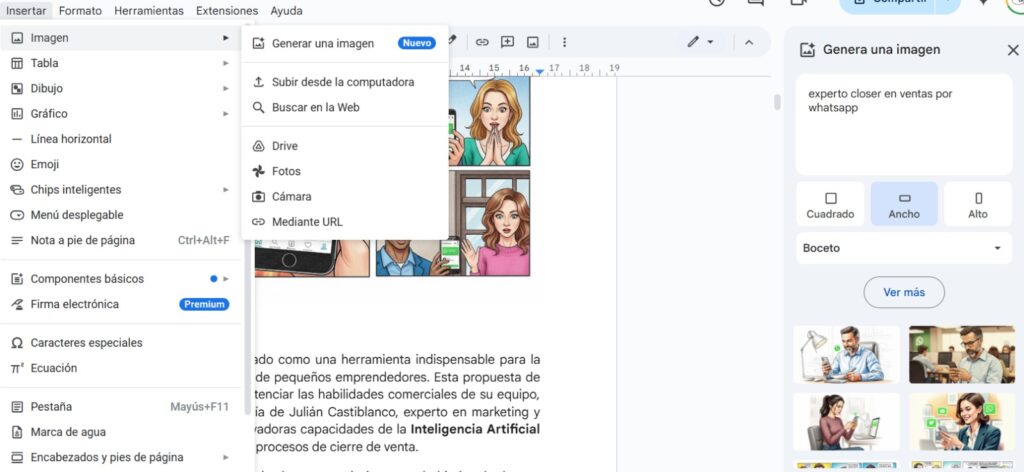Select the first generated image thumbnail
This screenshot has height=472, width=1024.
(x=846, y=355)
